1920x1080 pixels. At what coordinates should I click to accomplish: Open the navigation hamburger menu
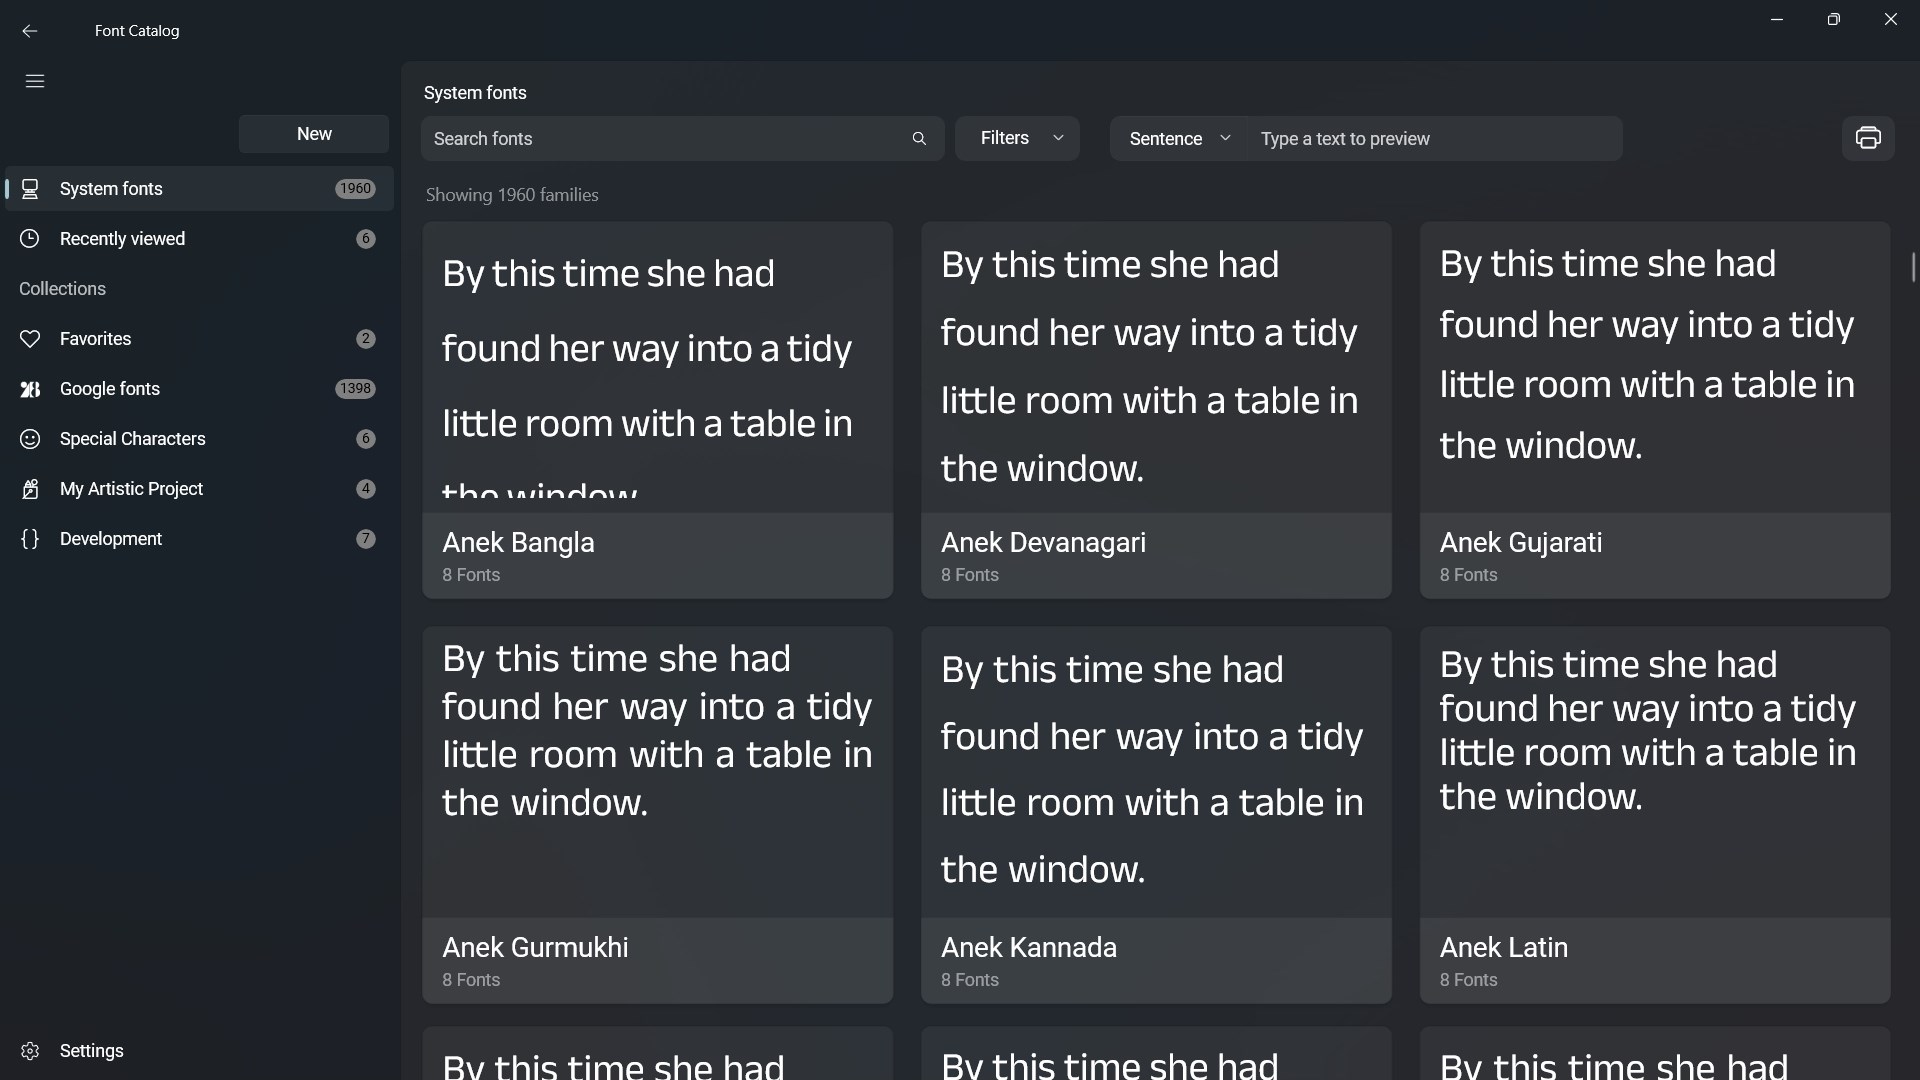point(33,81)
